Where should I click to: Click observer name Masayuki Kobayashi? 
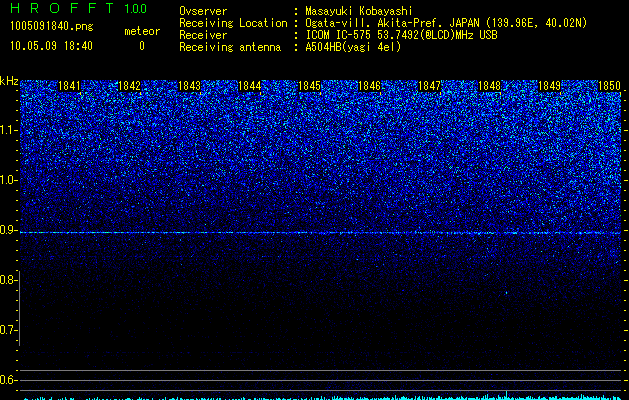coord(359,11)
